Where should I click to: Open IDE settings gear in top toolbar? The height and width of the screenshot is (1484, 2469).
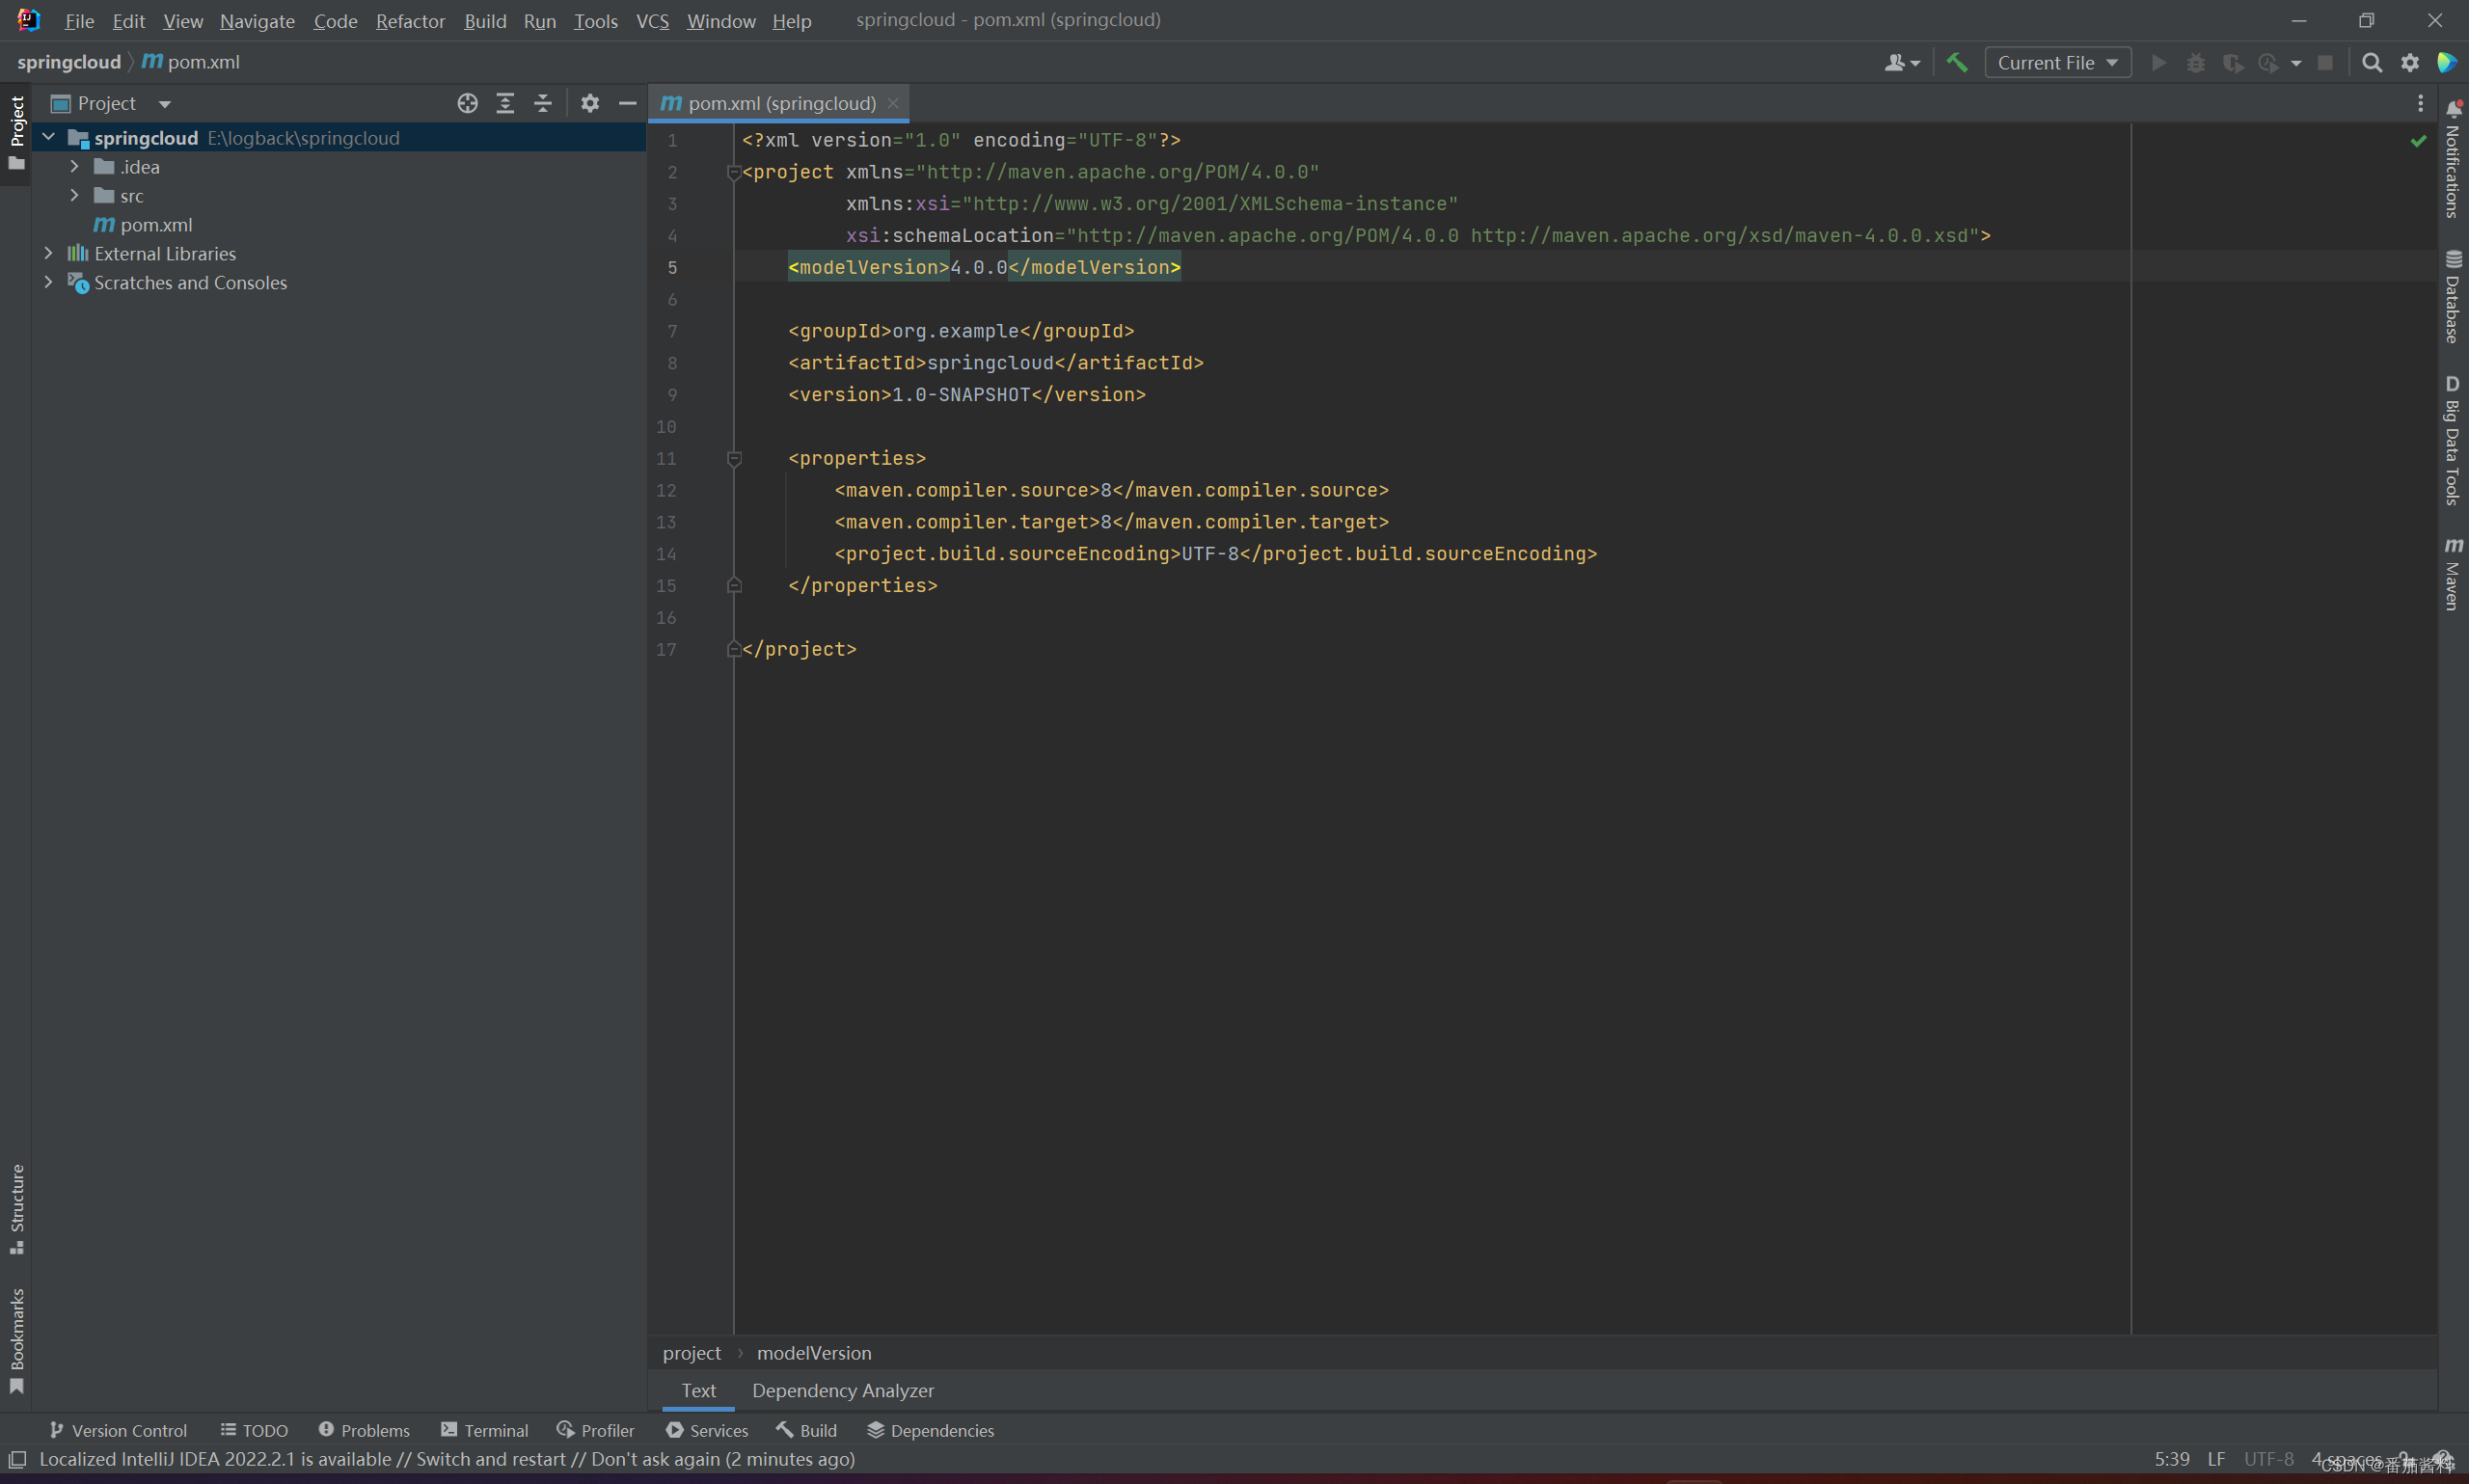2410,62
